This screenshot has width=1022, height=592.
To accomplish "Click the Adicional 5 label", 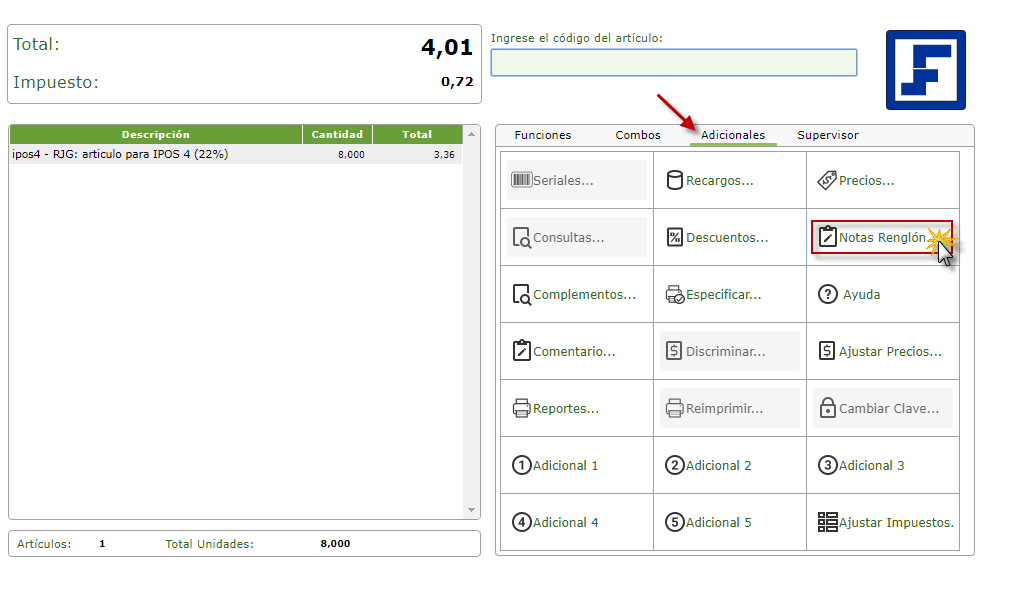I will [718, 523].
